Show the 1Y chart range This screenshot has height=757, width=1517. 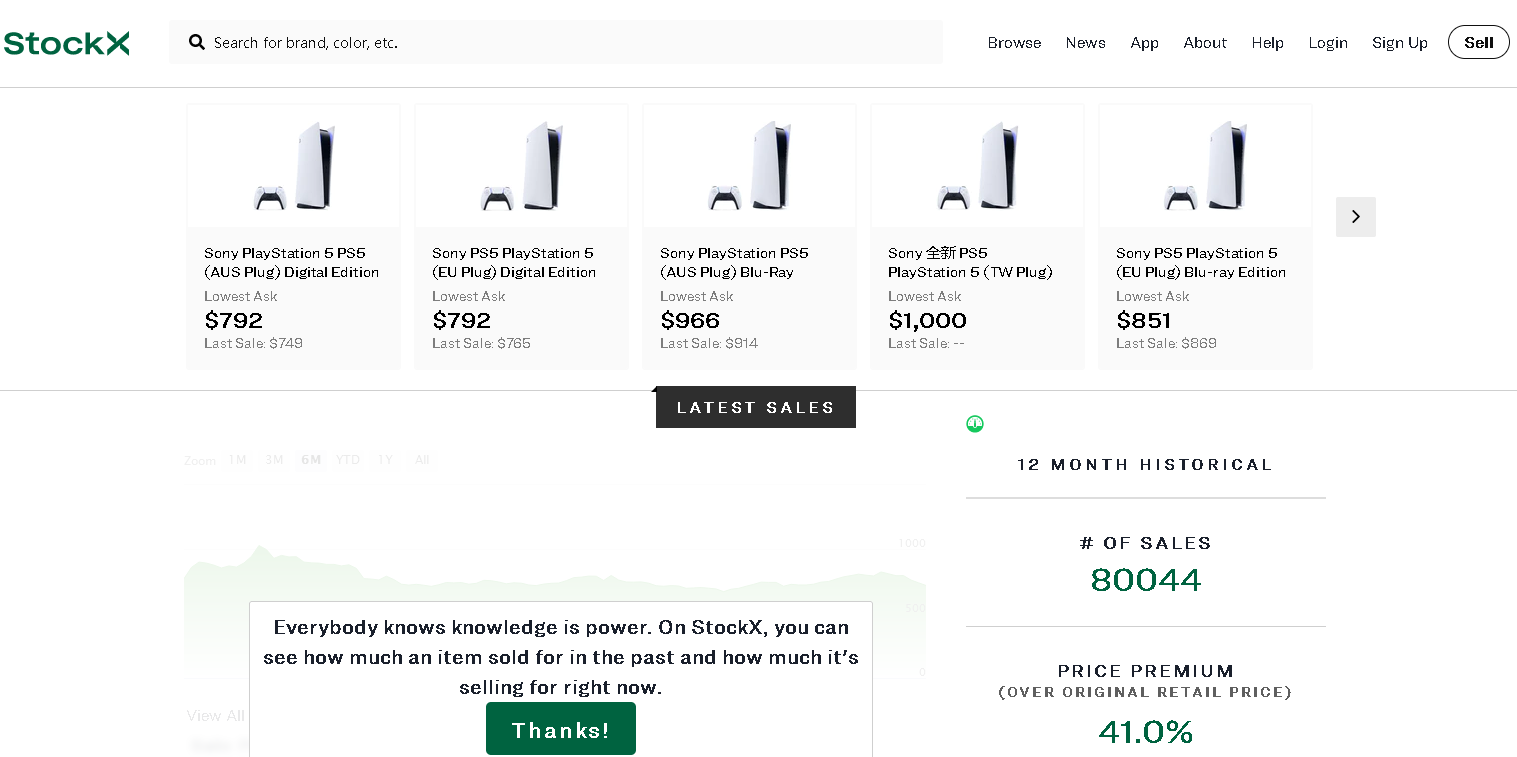click(385, 460)
